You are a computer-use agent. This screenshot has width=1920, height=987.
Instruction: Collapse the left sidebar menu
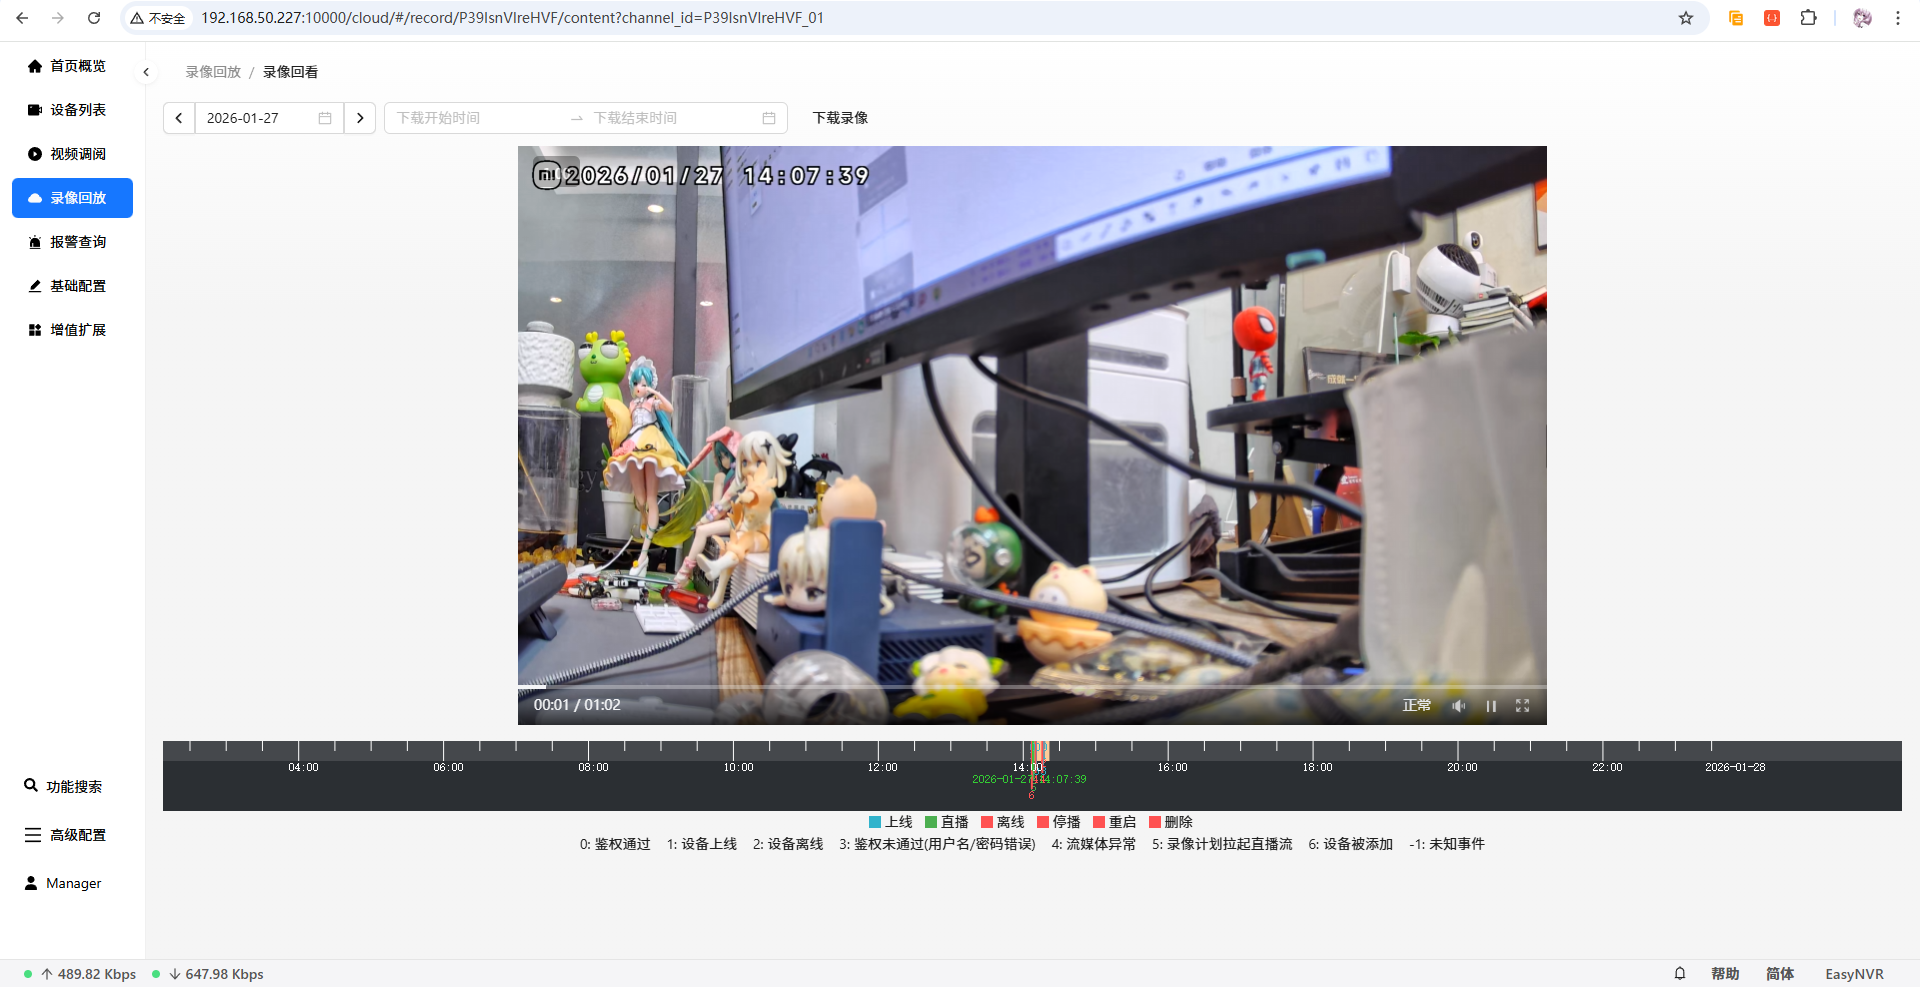click(x=146, y=72)
